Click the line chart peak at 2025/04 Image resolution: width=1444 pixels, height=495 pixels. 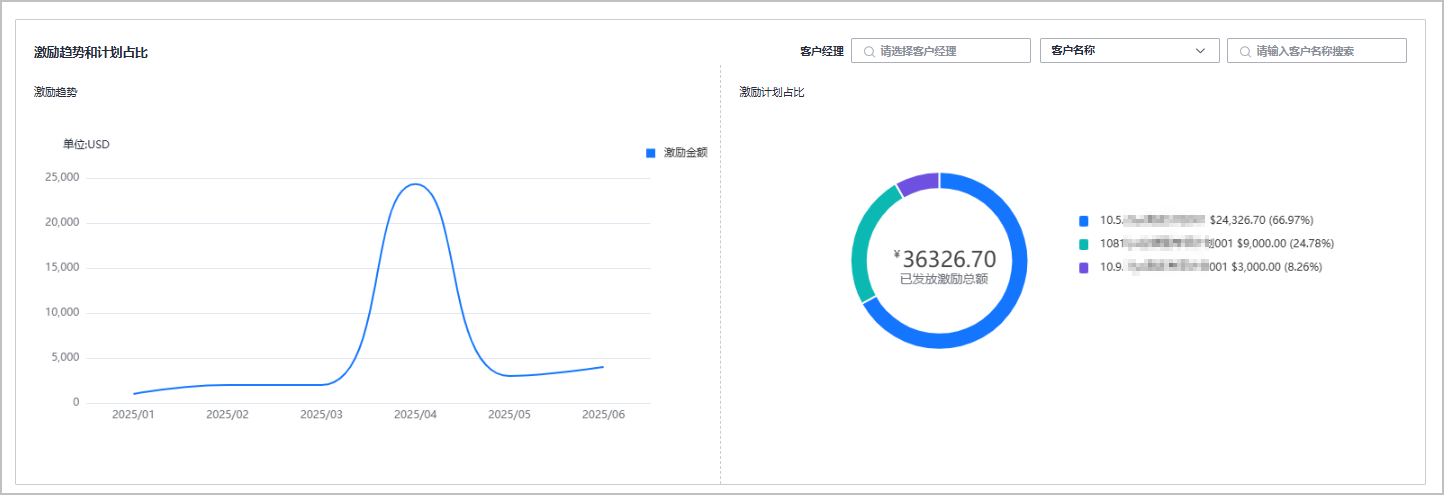(x=415, y=184)
